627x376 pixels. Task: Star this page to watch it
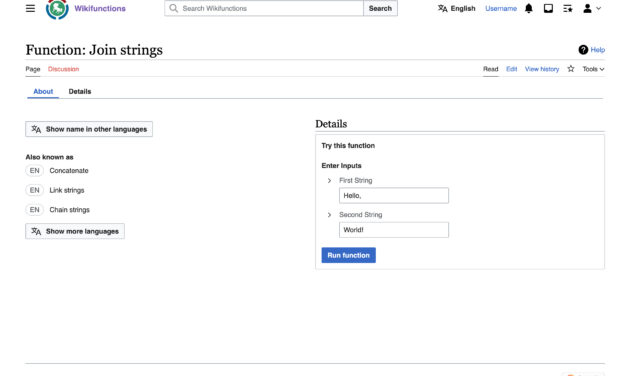coord(571,69)
